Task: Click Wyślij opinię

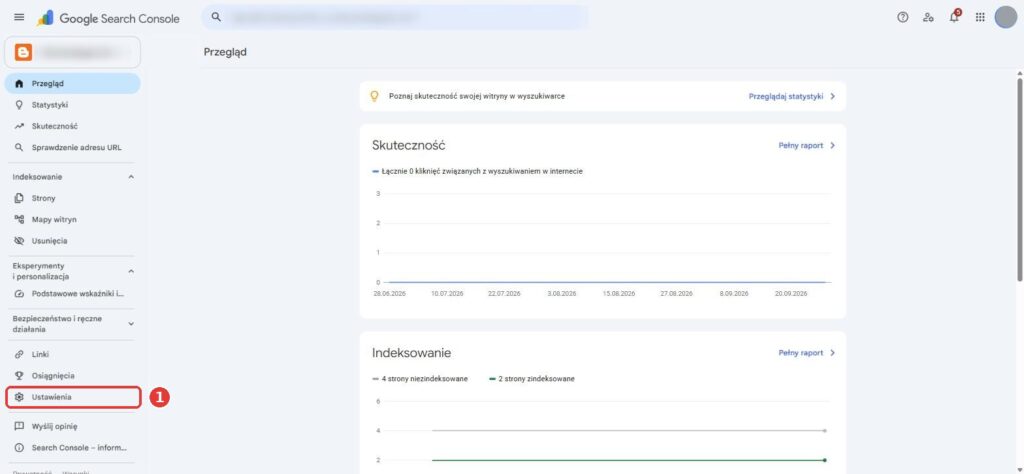Action: coord(72,426)
